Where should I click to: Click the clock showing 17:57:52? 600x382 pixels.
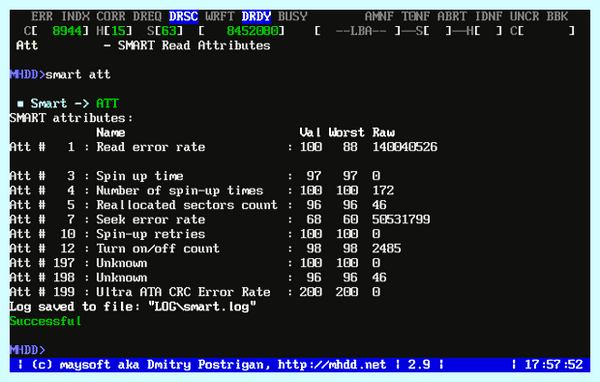click(x=554, y=365)
